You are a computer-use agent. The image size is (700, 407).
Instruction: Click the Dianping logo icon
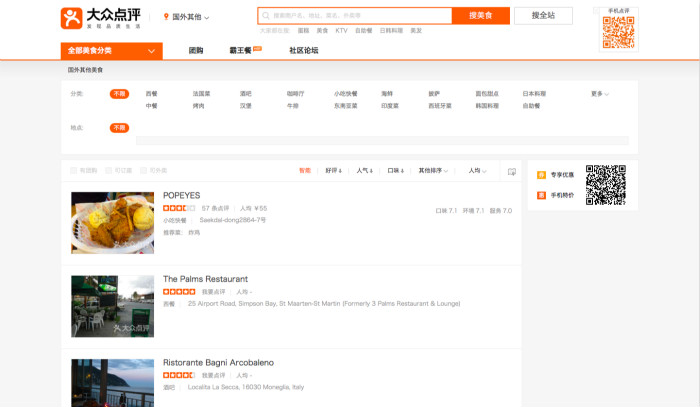pyautogui.click(x=73, y=17)
